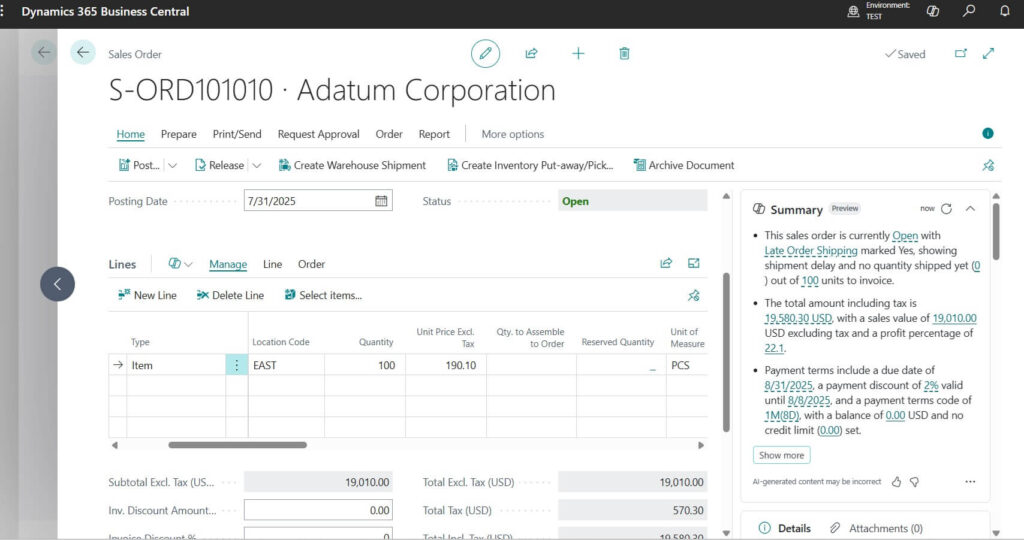The image size is (1024, 540).
Task: Click the dark circular previous-record arrow
Action: click(57, 284)
